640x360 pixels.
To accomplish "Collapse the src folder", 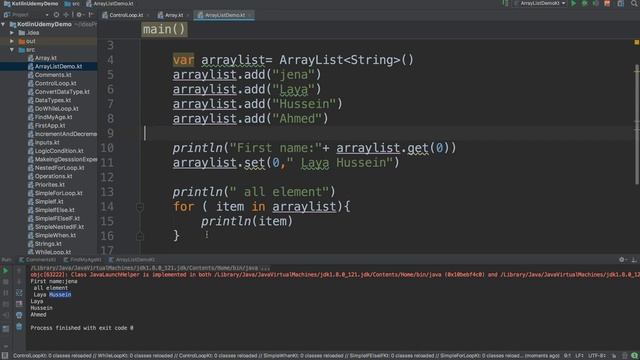I will coord(12,50).
